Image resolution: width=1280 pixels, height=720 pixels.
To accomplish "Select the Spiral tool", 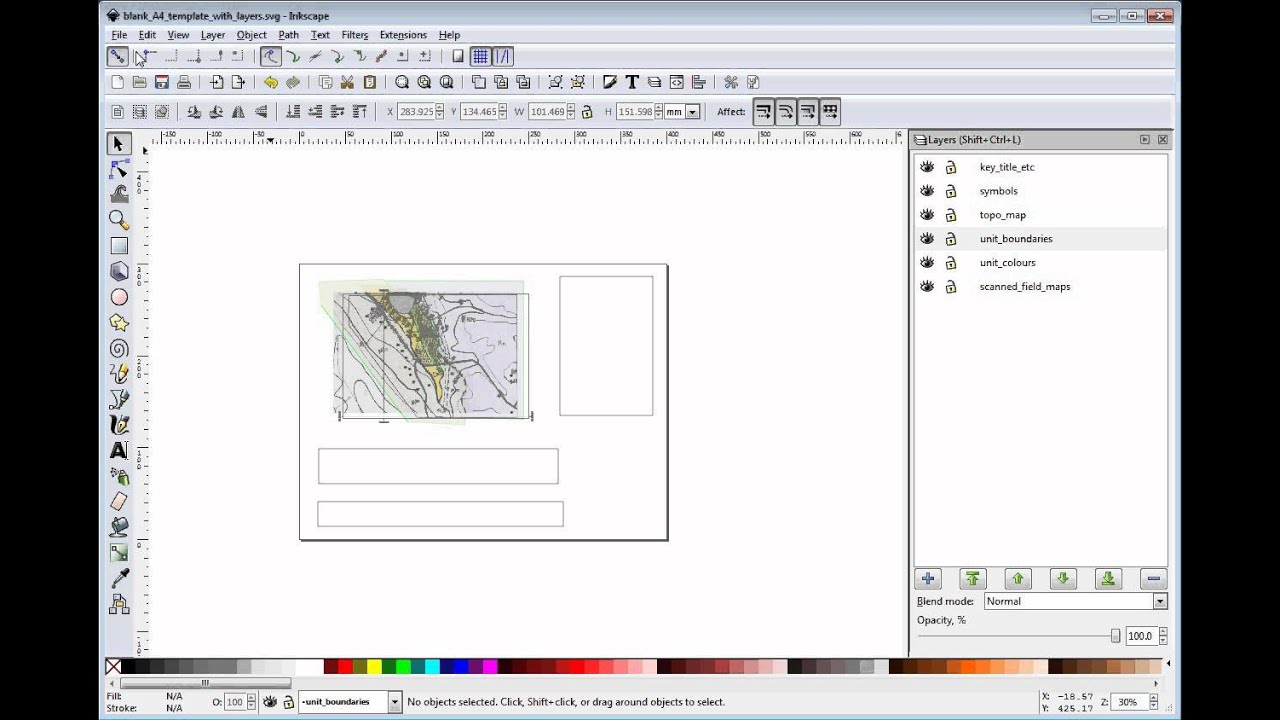I will point(119,348).
